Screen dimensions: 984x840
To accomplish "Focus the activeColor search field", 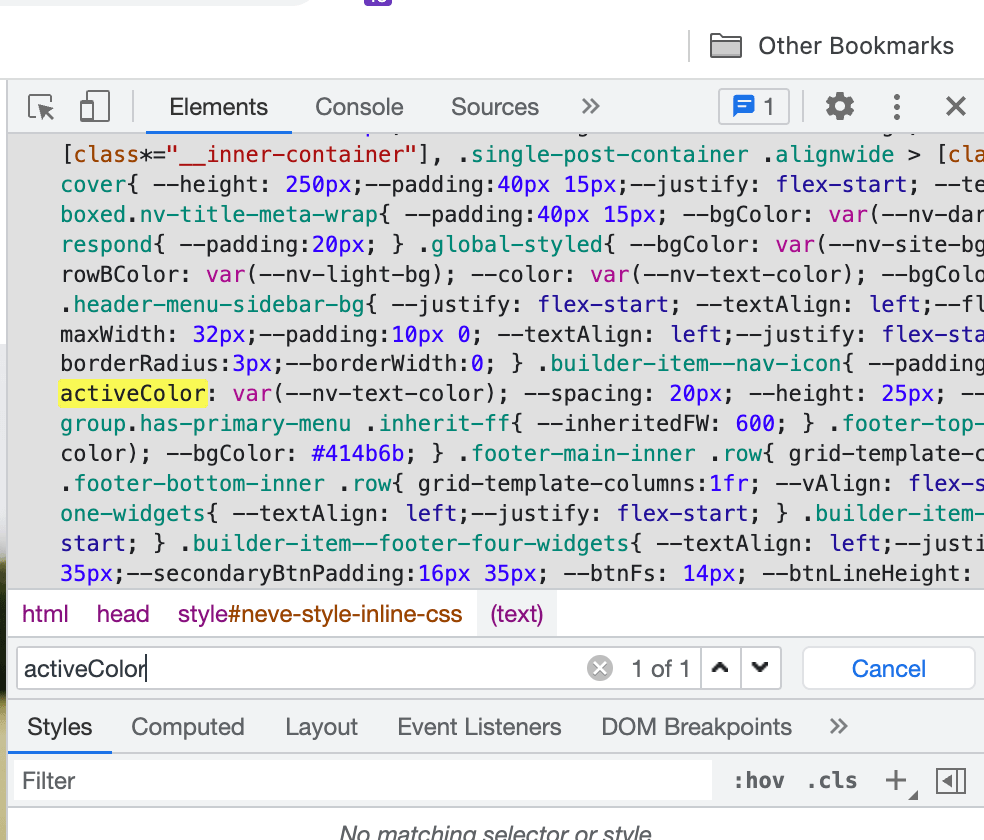I will [x=301, y=669].
